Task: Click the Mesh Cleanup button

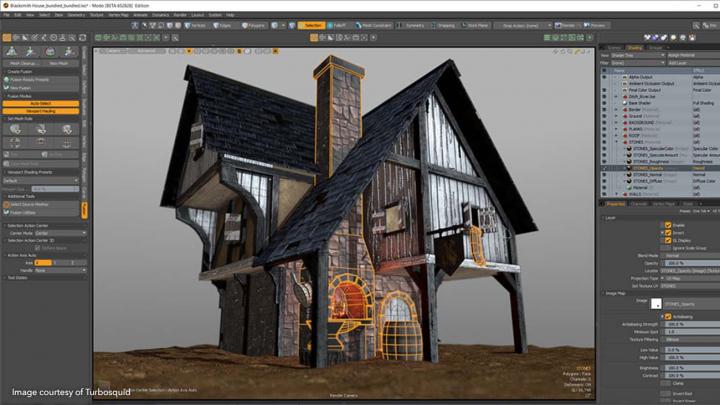Action: tap(22, 63)
